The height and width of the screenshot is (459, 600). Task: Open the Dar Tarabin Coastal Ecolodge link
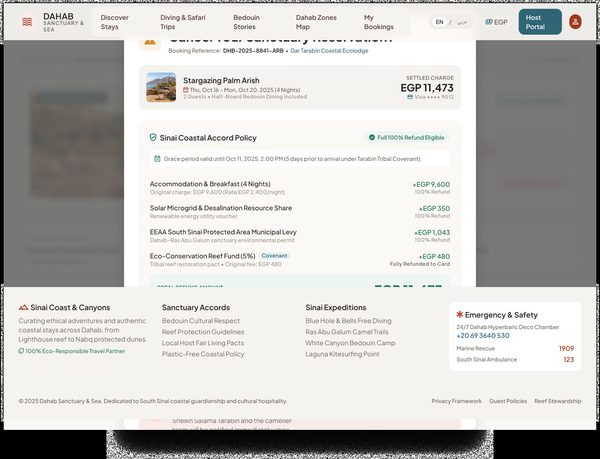pos(329,50)
